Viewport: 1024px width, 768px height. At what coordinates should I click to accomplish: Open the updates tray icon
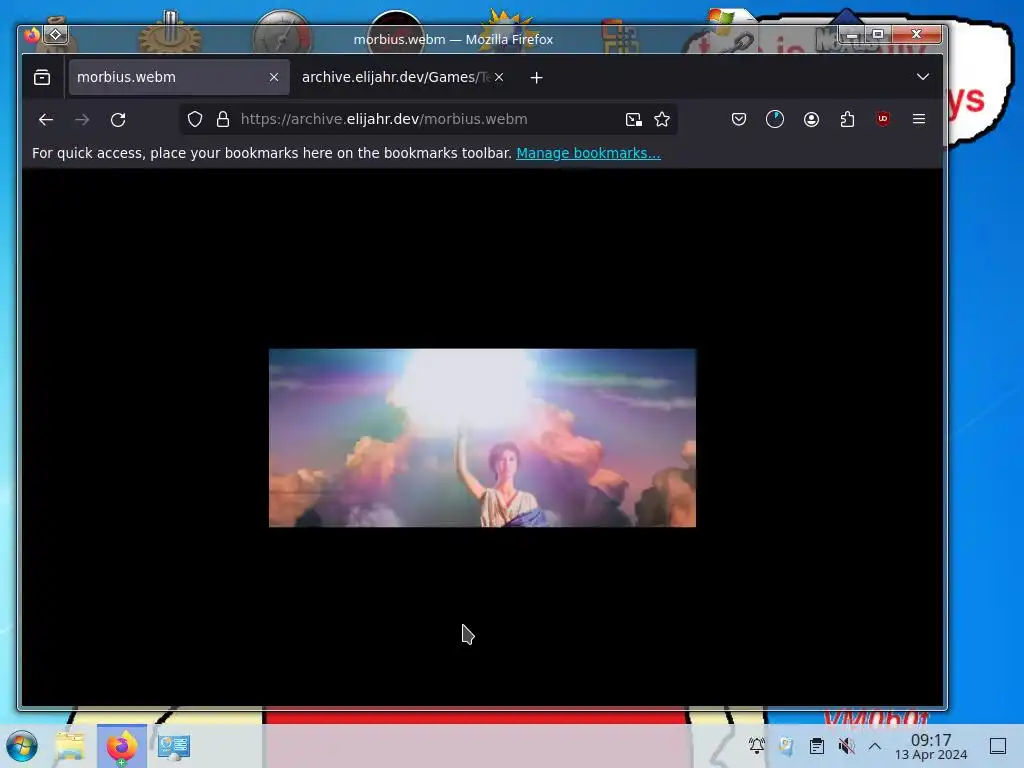(x=786, y=746)
